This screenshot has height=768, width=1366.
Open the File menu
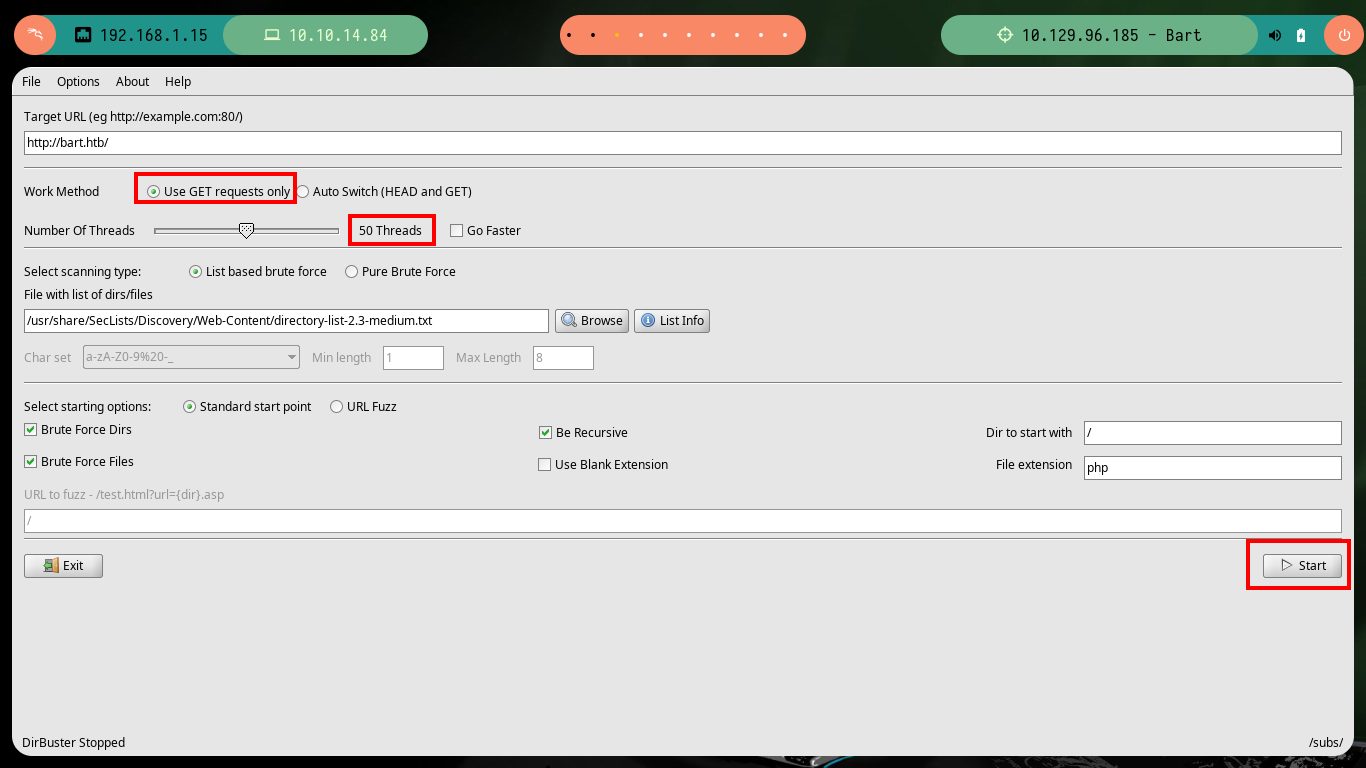coord(31,81)
